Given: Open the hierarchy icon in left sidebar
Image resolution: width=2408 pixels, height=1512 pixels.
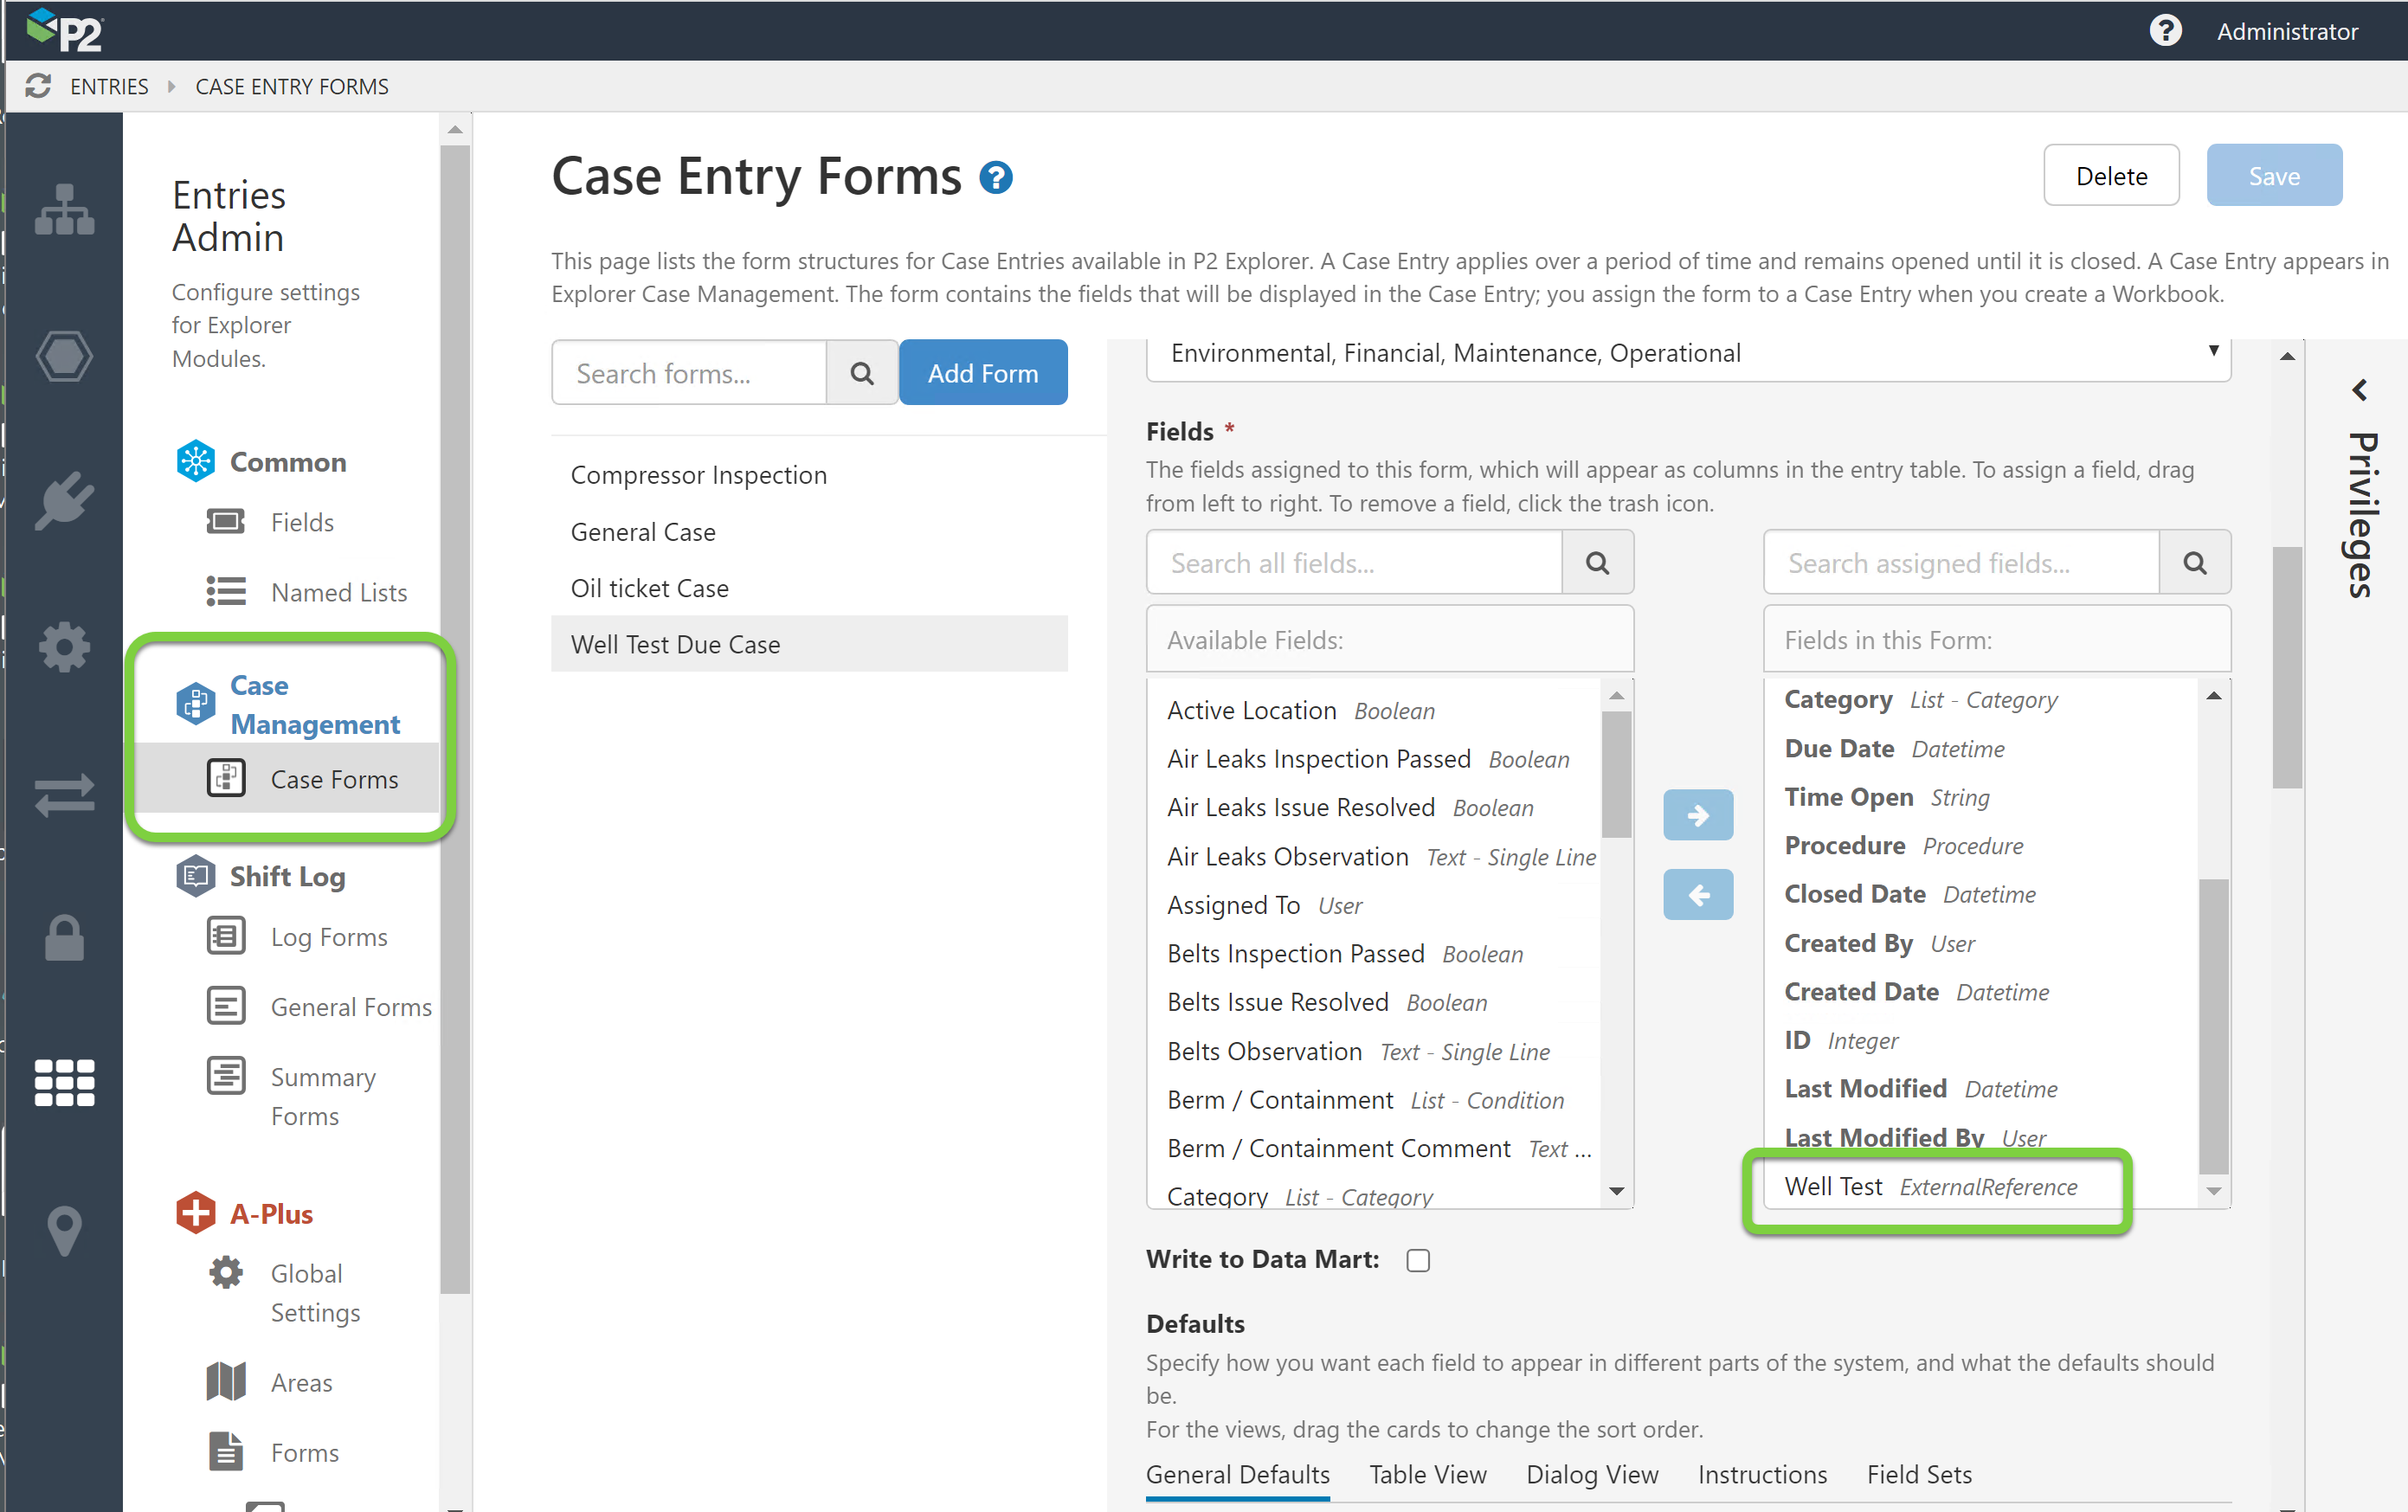Looking at the screenshot, I should coord(64,210).
